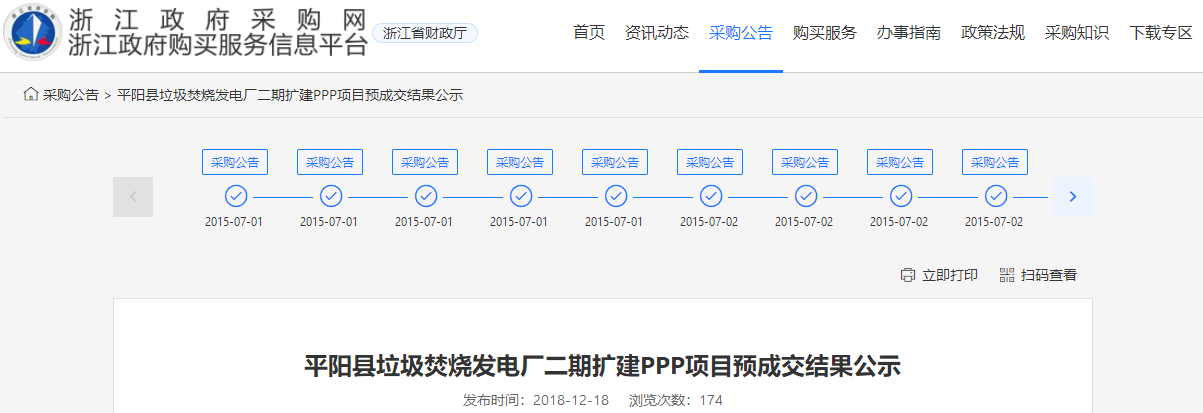
Task: Click the printer icon for 立即打印
Action: click(x=908, y=275)
